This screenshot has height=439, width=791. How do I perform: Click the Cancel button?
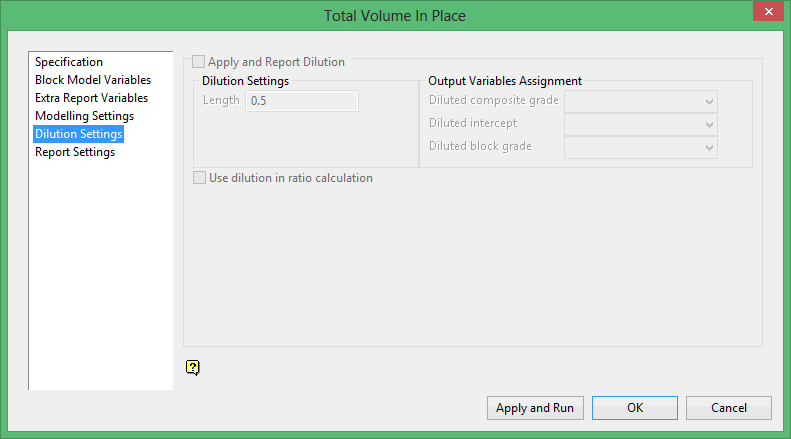[729, 408]
